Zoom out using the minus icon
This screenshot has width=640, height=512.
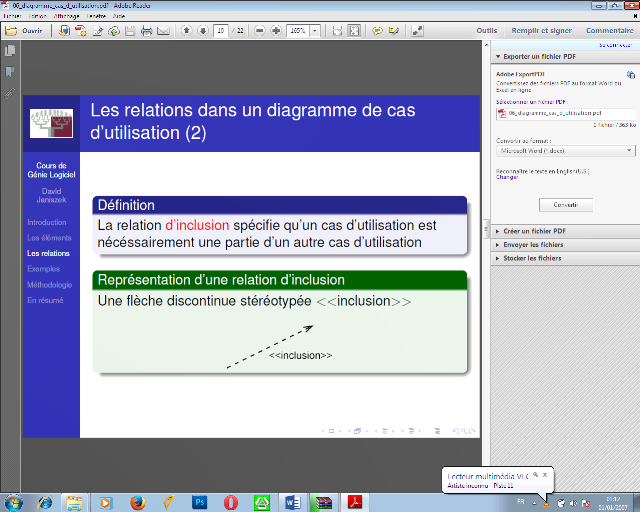click(x=260, y=31)
